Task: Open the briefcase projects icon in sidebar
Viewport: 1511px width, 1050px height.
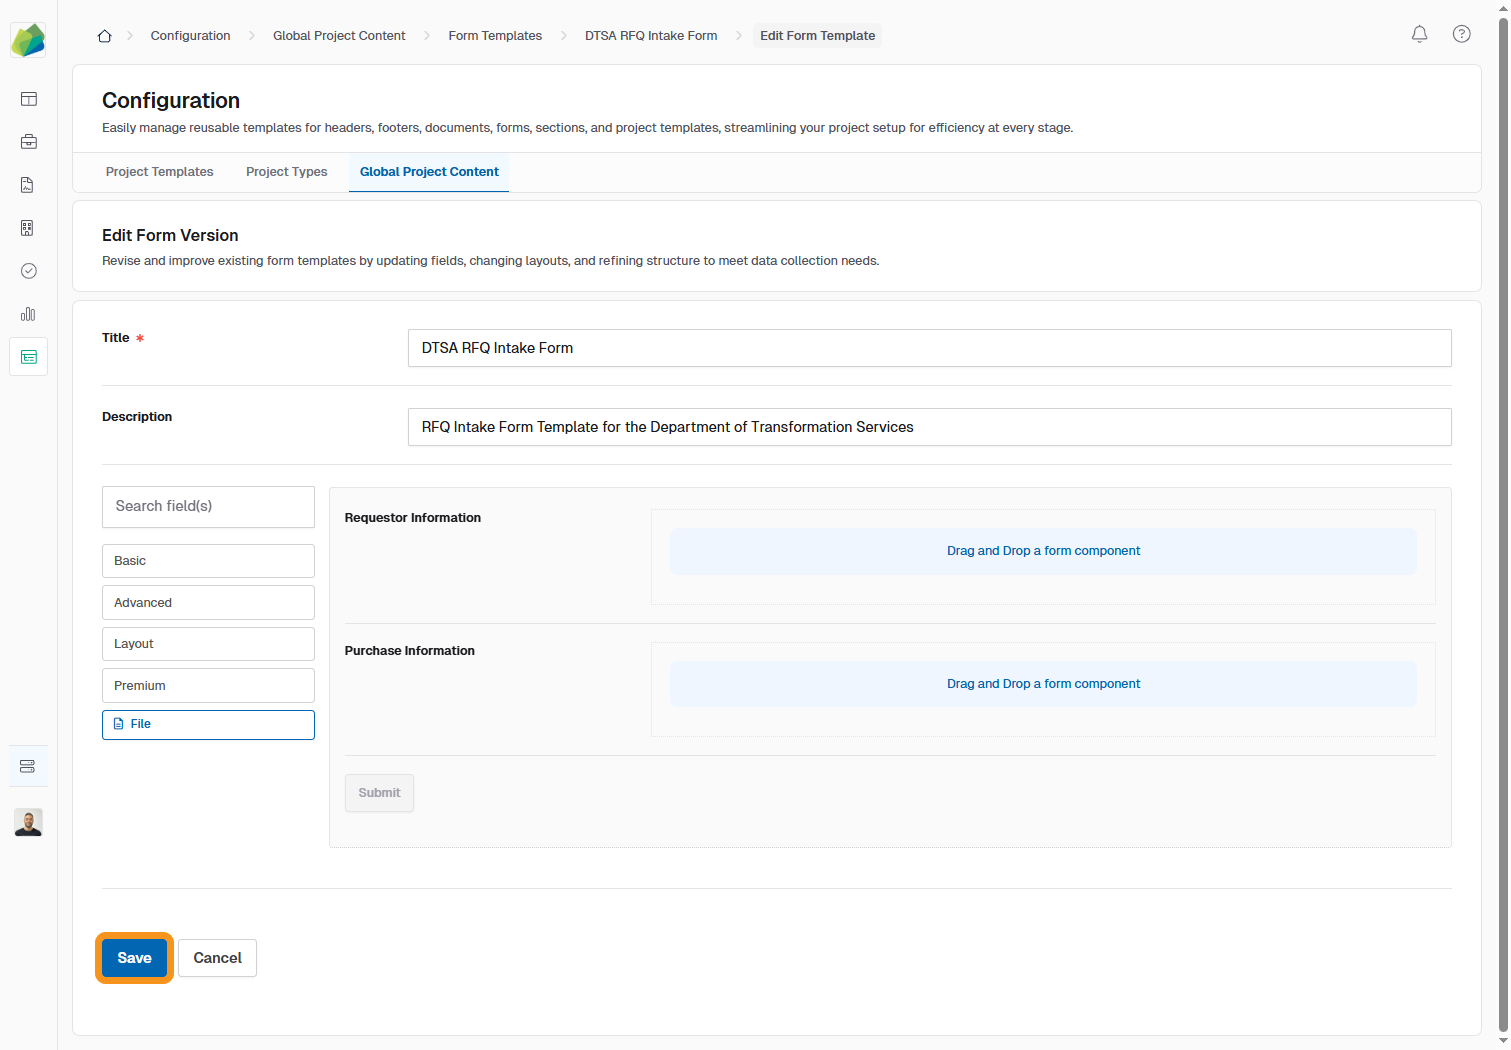Action: [x=29, y=142]
